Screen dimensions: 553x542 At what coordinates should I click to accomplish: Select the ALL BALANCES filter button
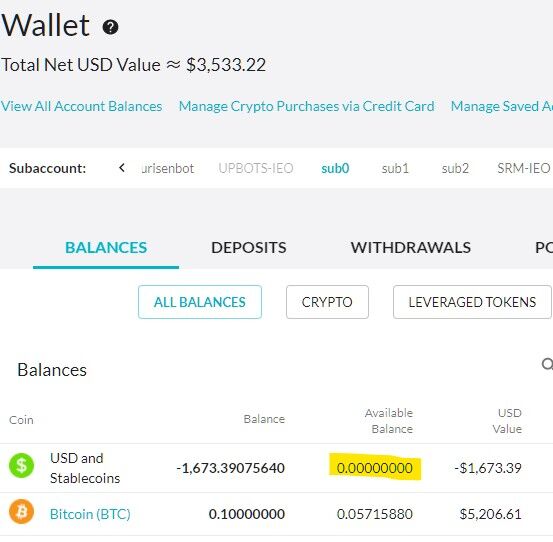click(x=200, y=302)
